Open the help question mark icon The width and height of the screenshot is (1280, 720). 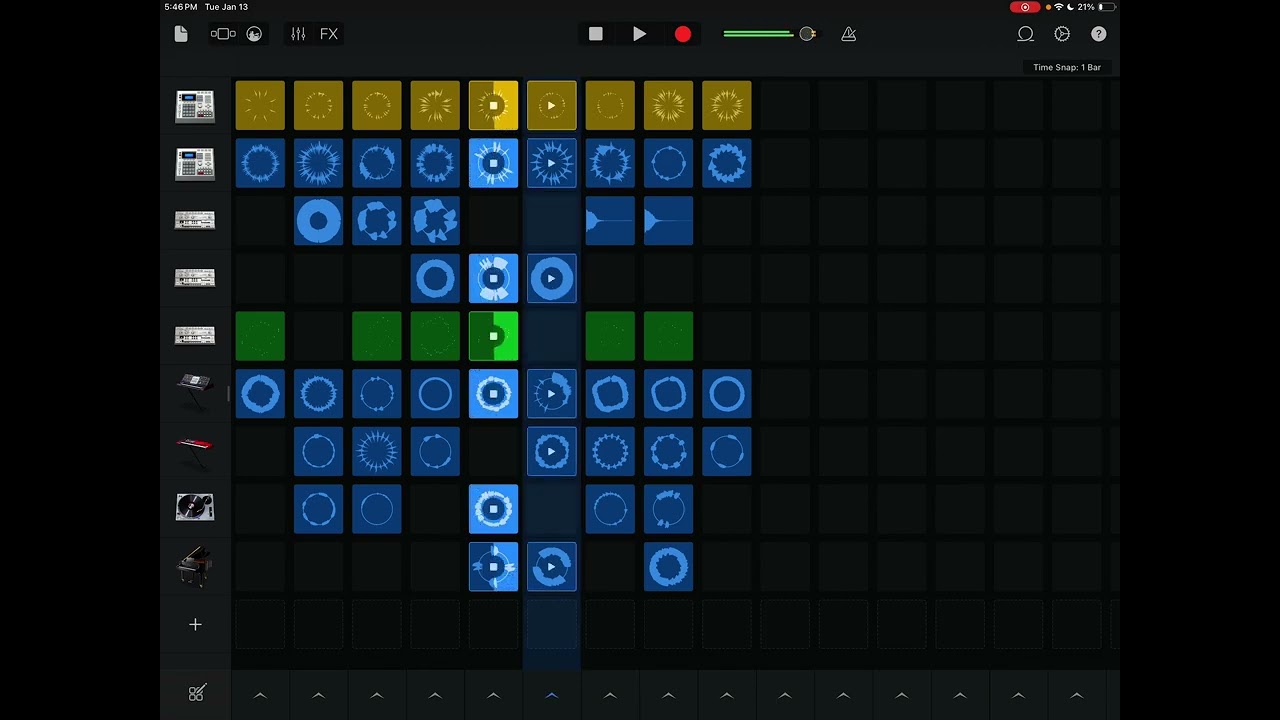click(x=1098, y=34)
